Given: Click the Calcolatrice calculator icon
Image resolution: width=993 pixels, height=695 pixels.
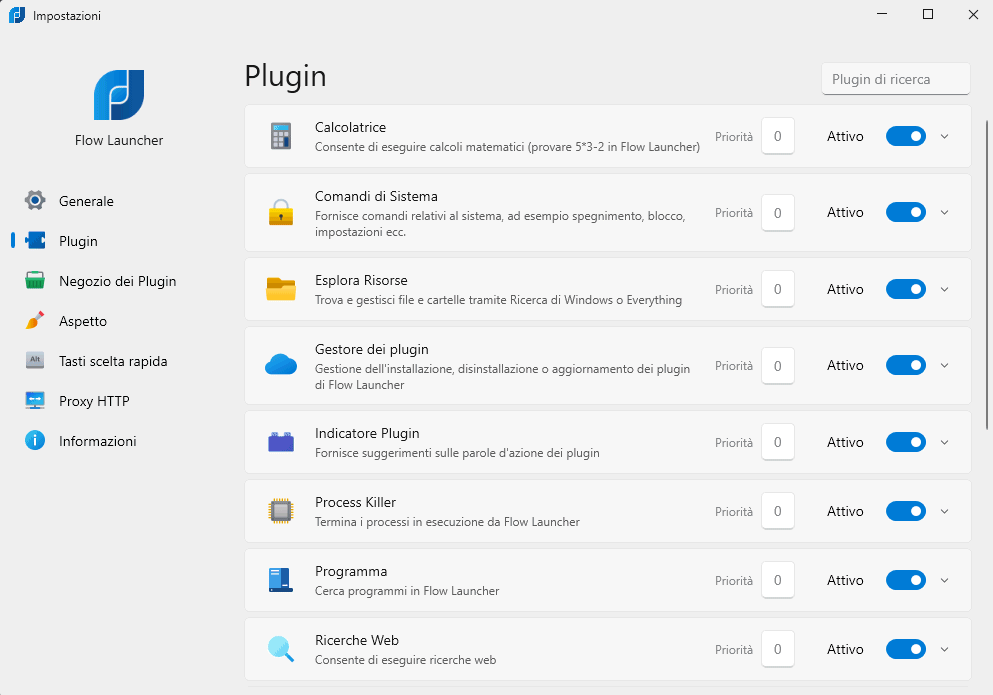Looking at the screenshot, I should 281,136.
